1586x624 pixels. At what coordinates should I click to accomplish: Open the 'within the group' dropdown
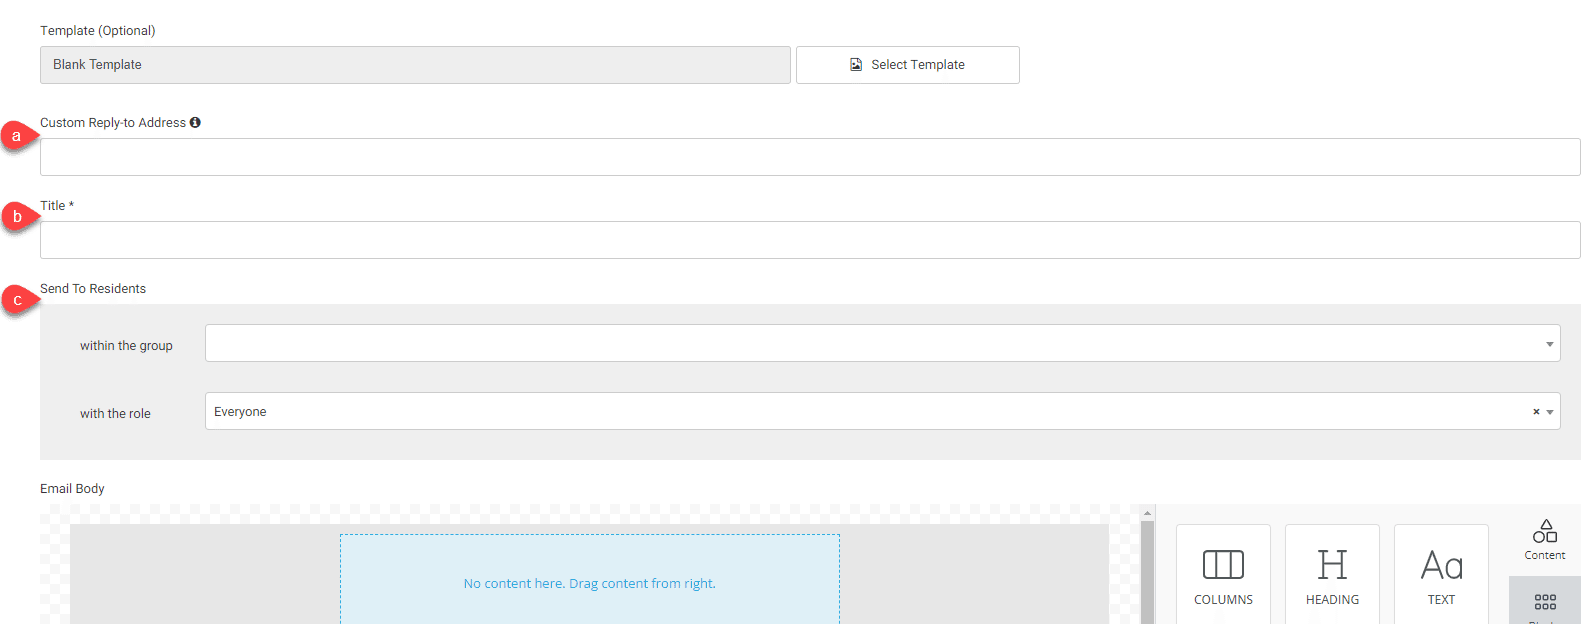tap(882, 343)
